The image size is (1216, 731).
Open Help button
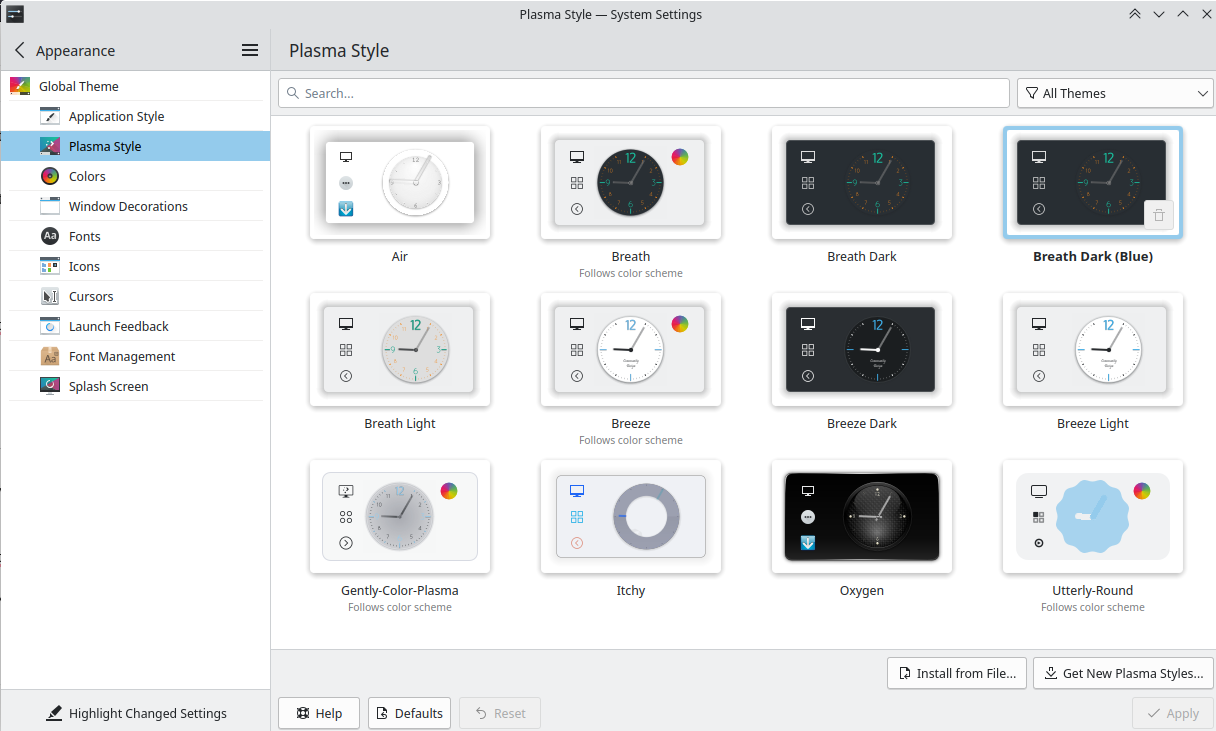[319, 713]
